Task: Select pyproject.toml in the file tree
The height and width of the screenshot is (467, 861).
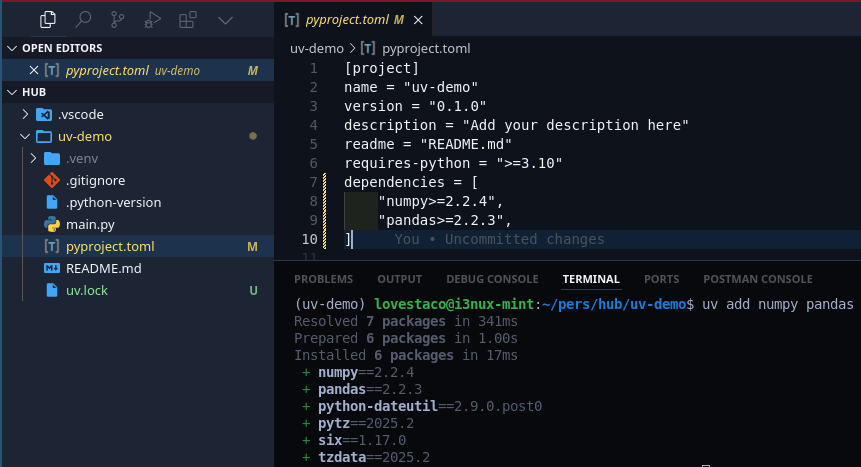Action: click(x=137, y=246)
